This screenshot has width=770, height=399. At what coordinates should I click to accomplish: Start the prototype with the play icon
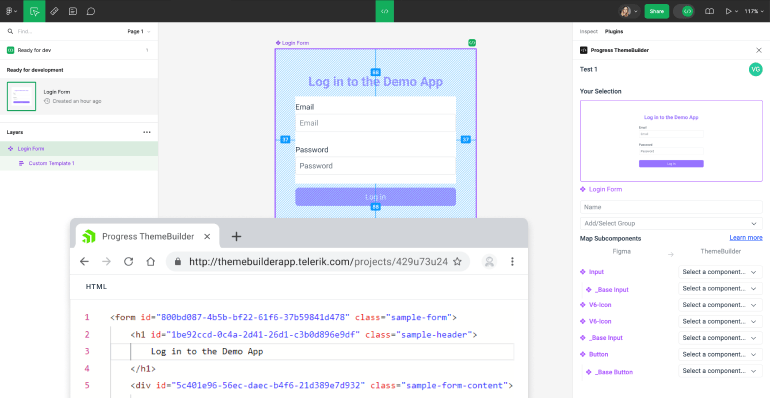(x=728, y=11)
